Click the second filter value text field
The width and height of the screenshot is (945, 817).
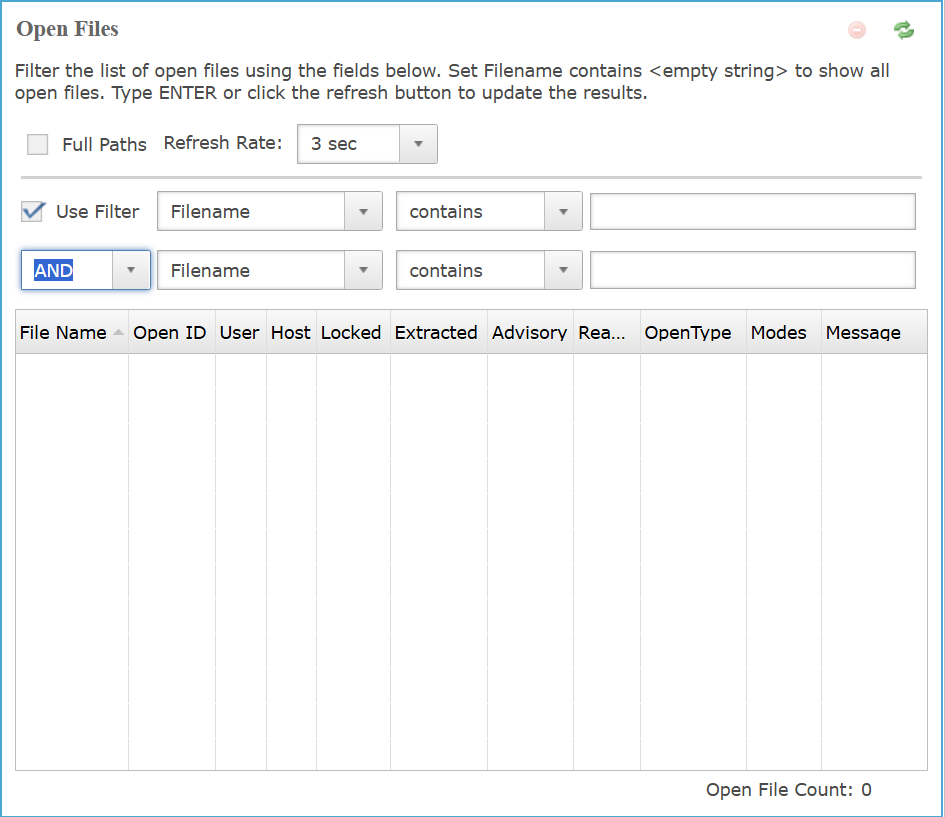(x=752, y=270)
